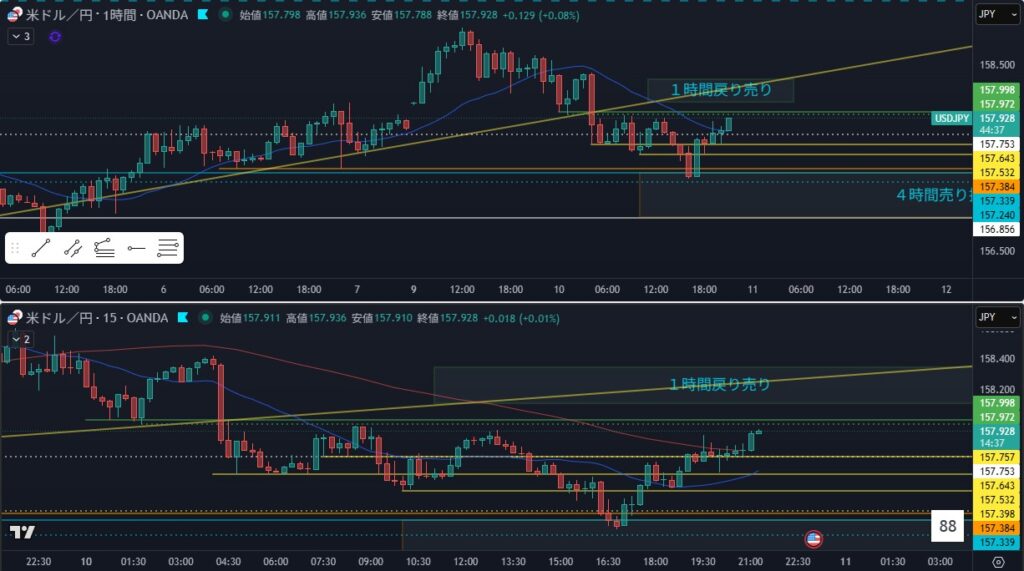
Task: Expand the 3 indicators legend on upper chart
Action: click(x=21, y=36)
